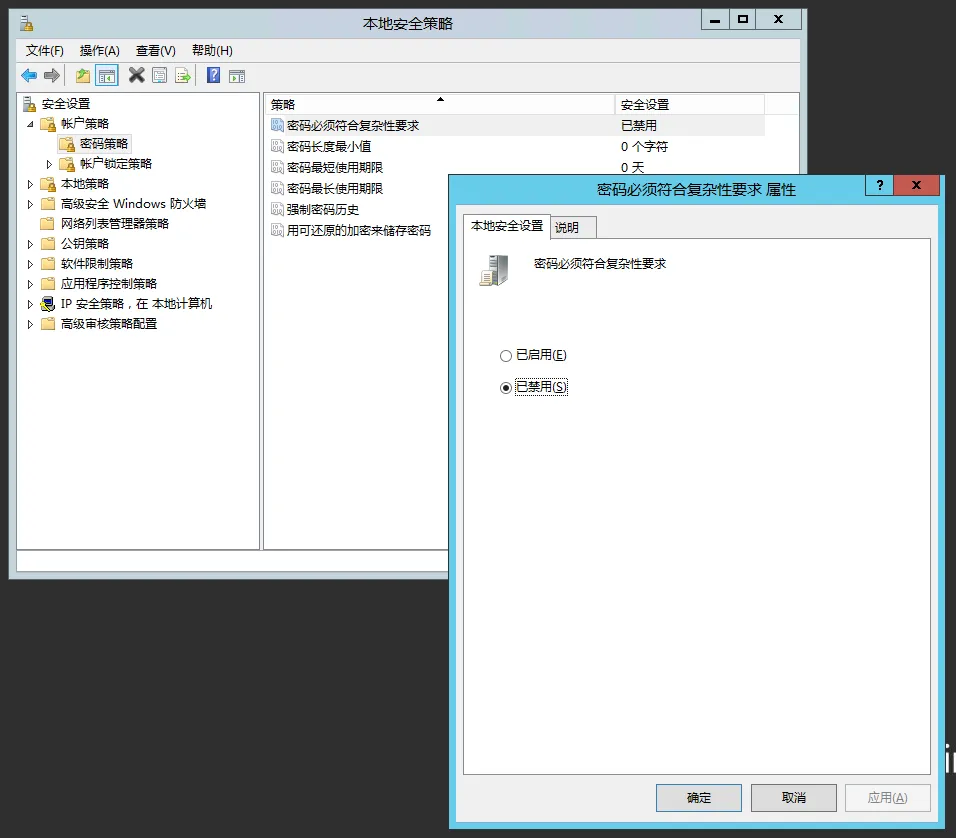
Task: Expand the 本地策略 tree node
Action: pyautogui.click(x=30, y=184)
